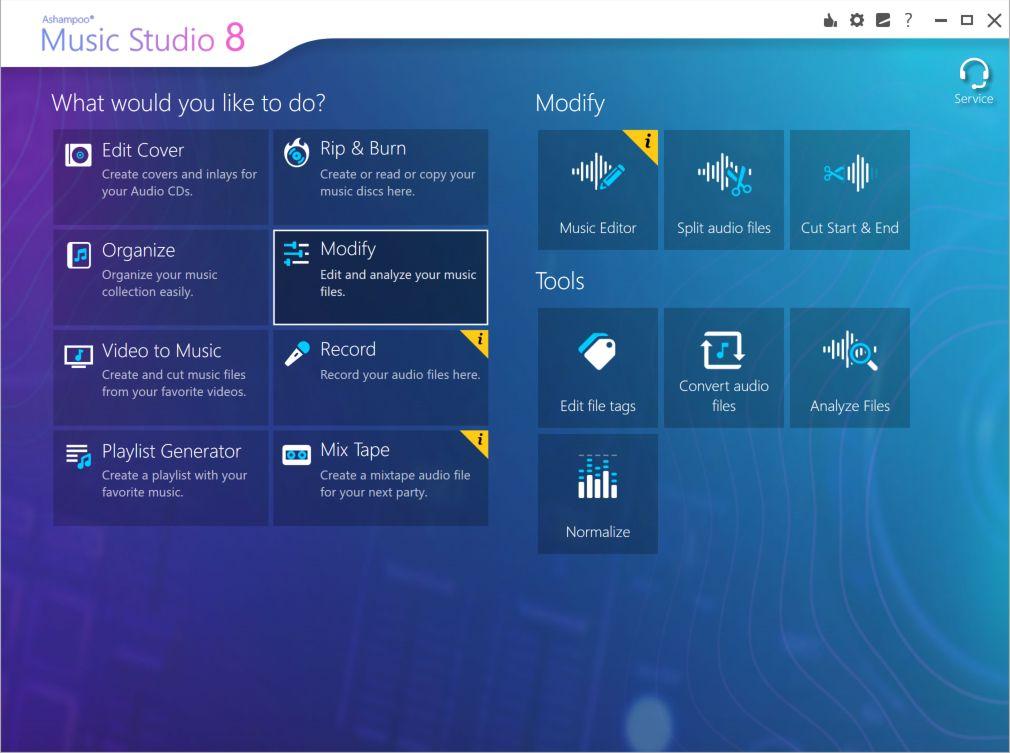Select the Rip & Burn title
This screenshot has width=1010, height=753.
(x=363, y=148)
